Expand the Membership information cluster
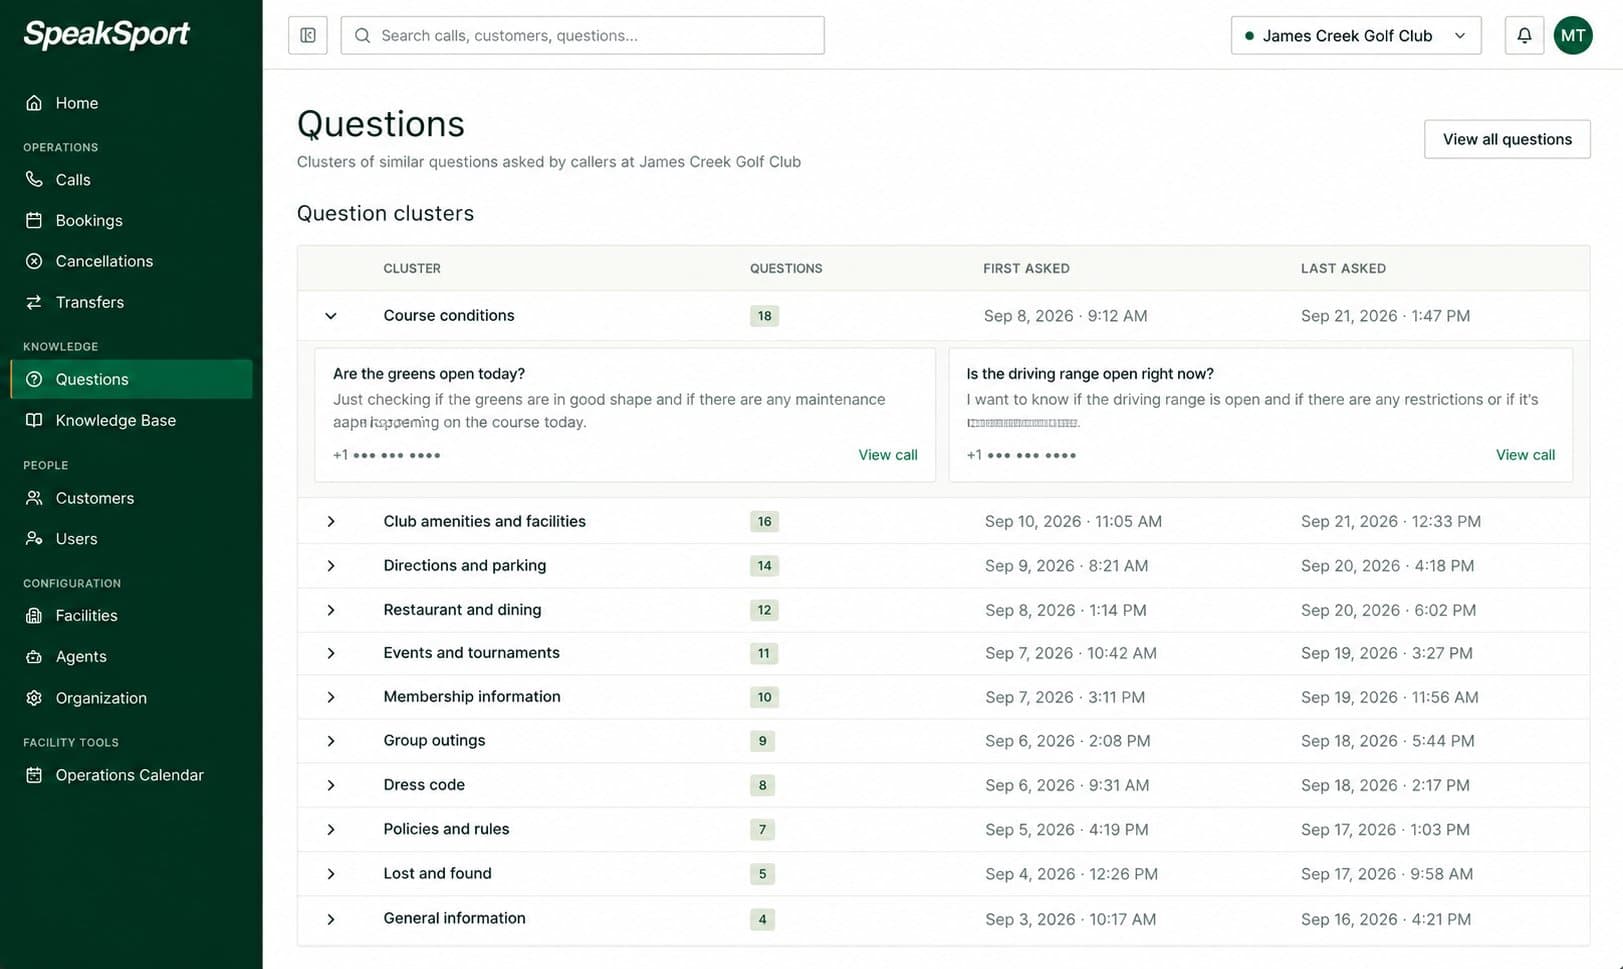The image size is (1623, 969). click(x=331, y=697)
